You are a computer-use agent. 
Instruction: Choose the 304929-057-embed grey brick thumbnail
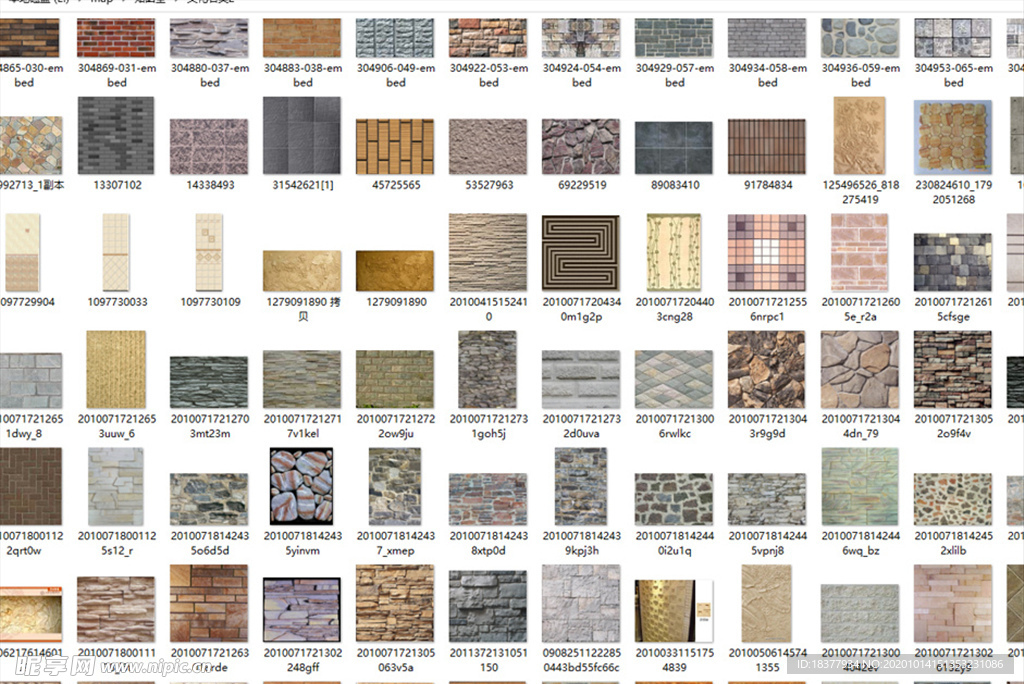674,38
